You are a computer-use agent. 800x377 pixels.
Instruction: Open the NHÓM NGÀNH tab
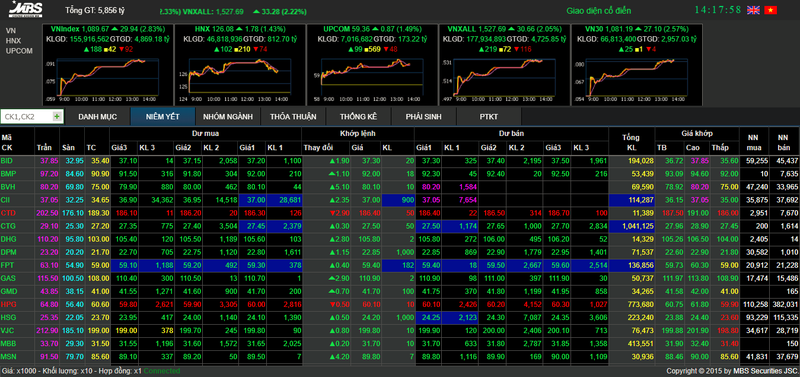(228, 116)
